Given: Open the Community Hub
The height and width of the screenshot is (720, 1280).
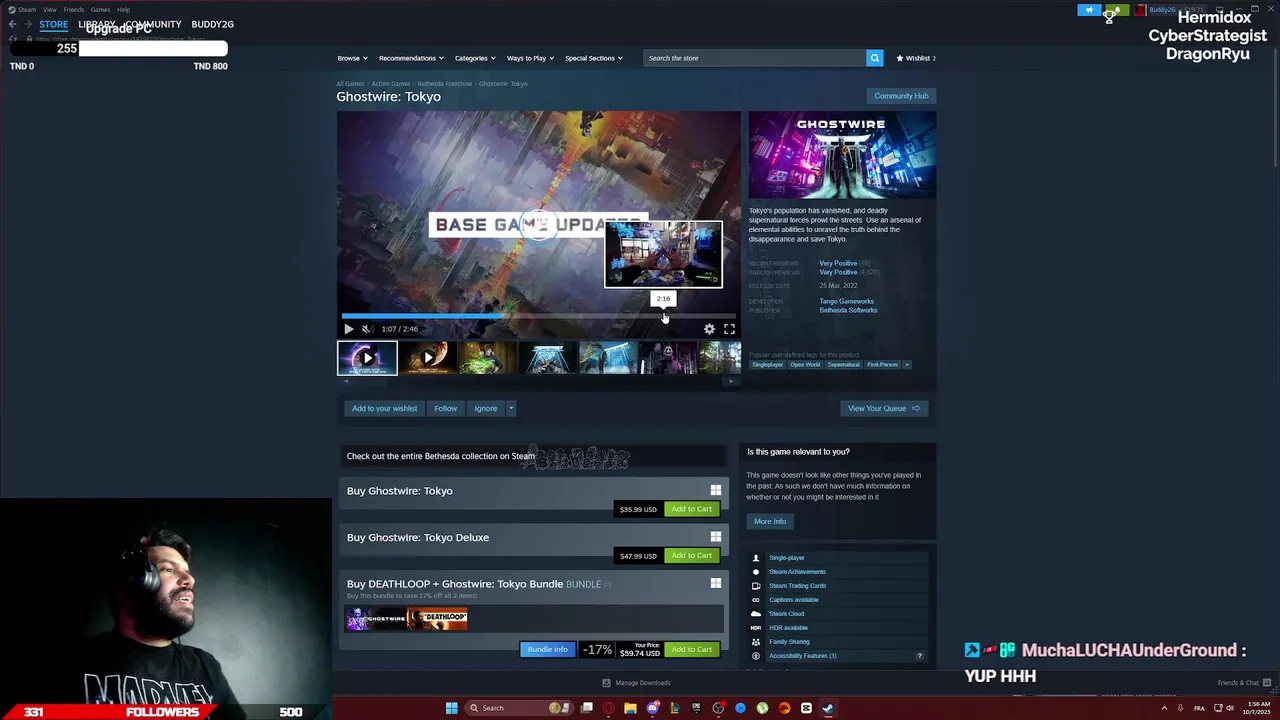Looking at the screenshot, I should (x=901, y=96).
